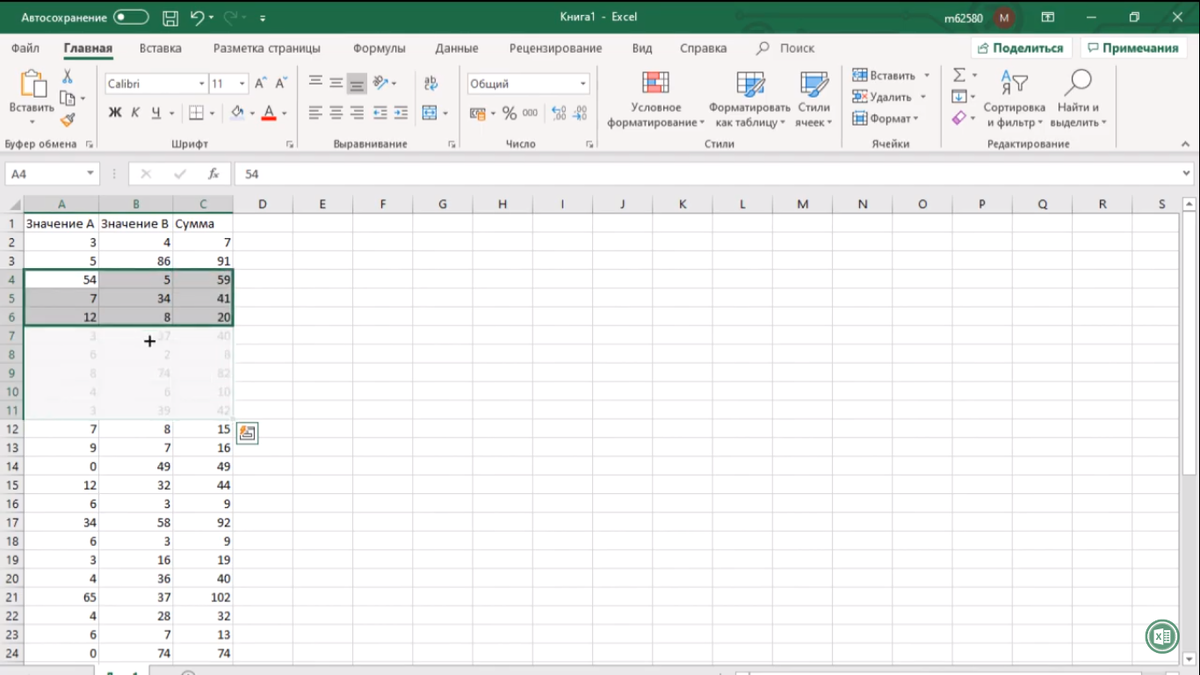Click the Copy icon in clipboard group

click(67, 98)
